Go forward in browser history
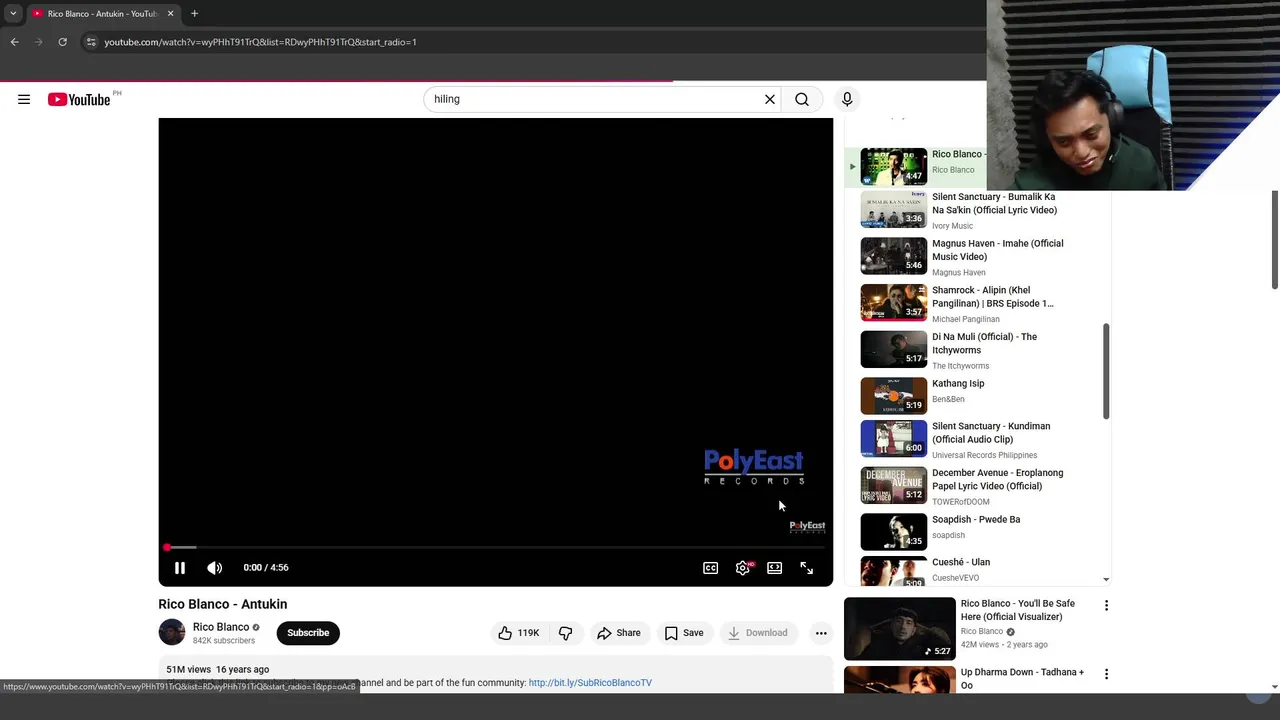The height and width of the screenshot is (720, 1280). coord(38,42)
